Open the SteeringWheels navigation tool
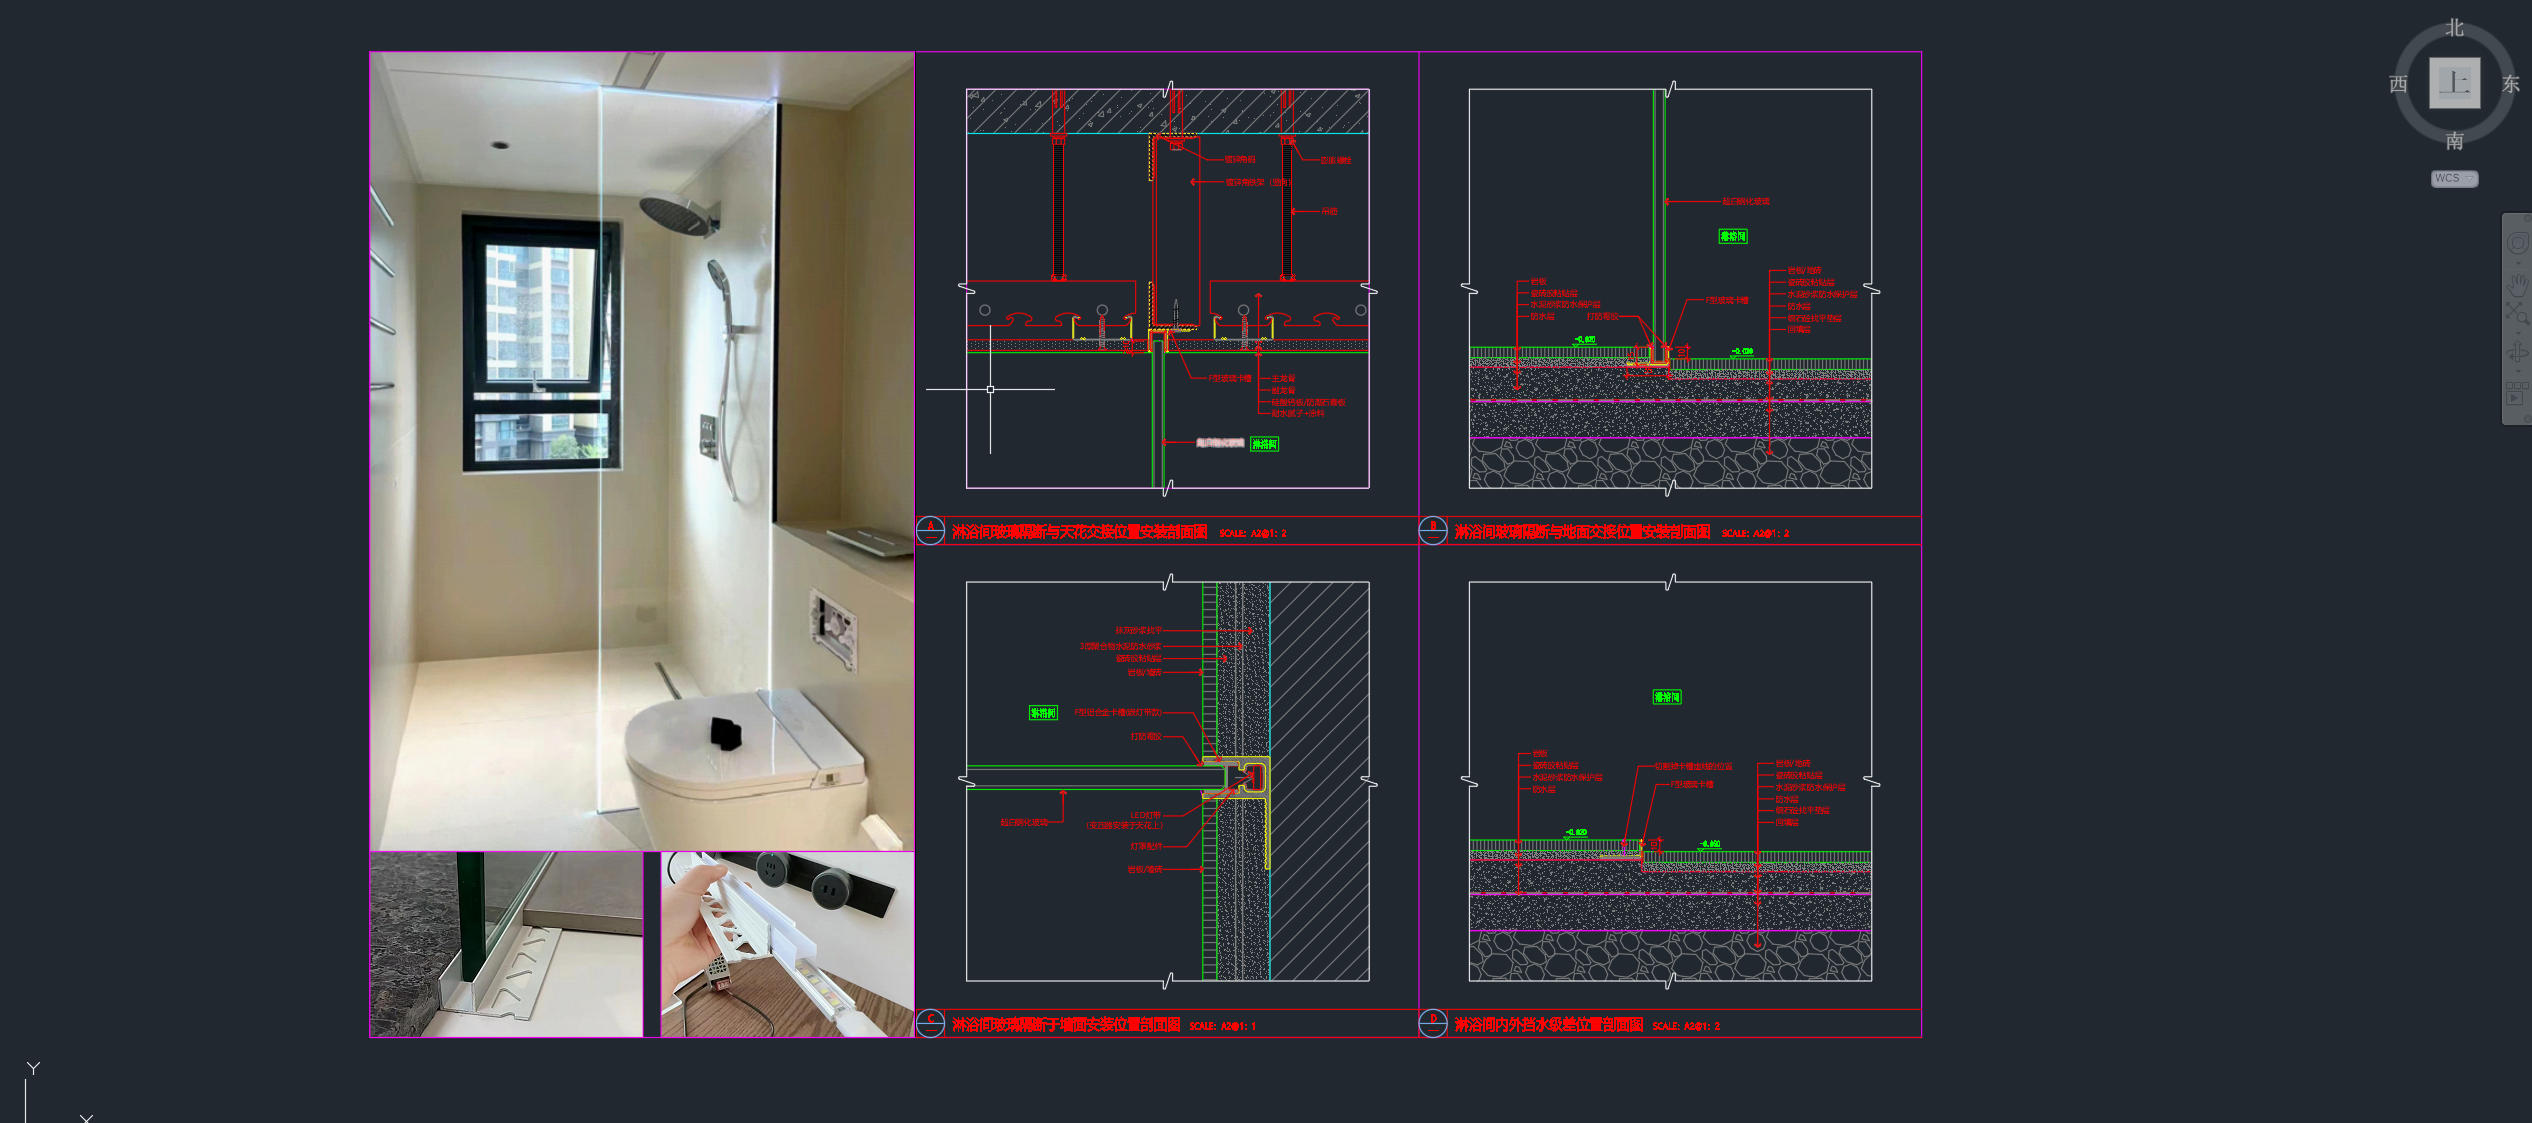The height and width of the screenshot is (1123, 2532). tap(2517, 243)
